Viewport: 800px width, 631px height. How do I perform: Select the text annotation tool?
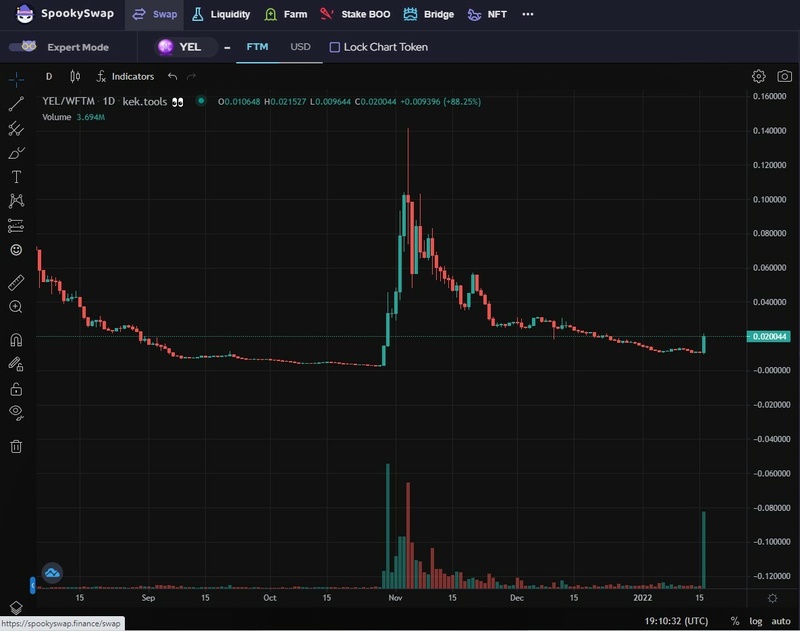16,177
